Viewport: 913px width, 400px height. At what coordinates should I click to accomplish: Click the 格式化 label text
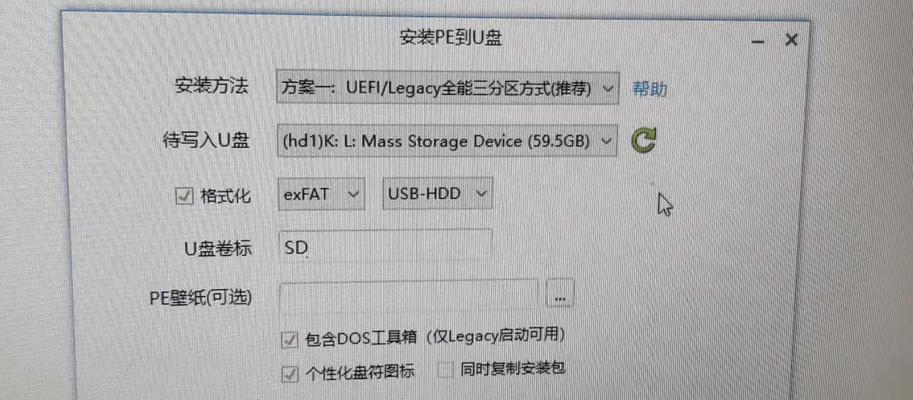pos(225,196)
